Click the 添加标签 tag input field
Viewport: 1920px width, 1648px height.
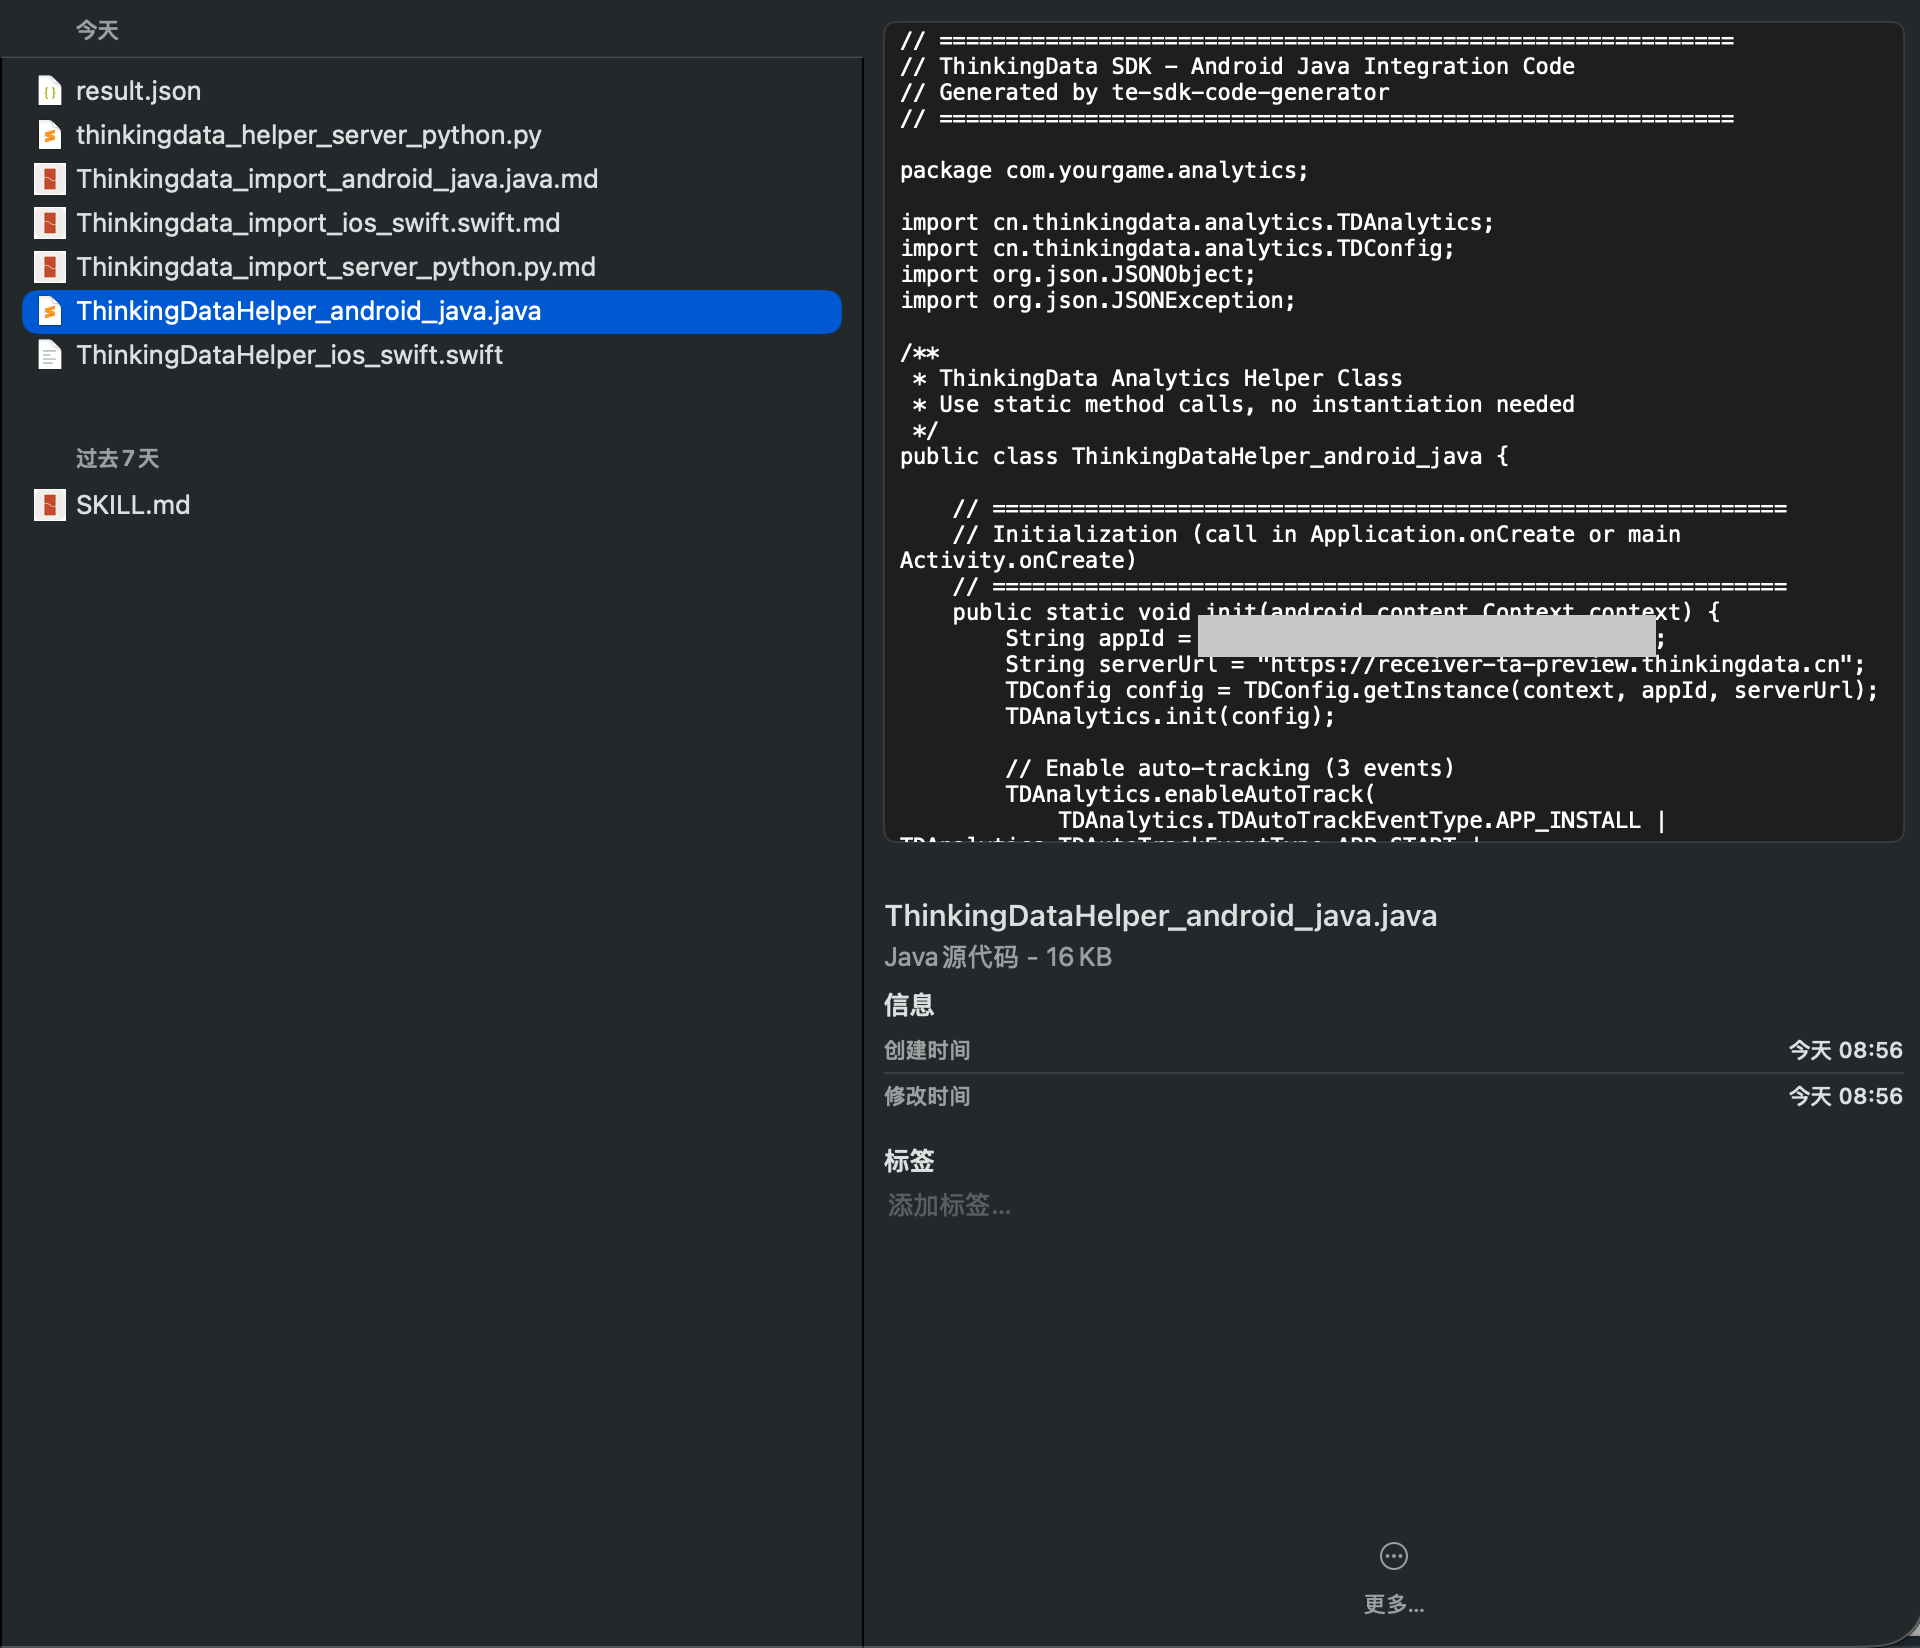coord(949,1205)
